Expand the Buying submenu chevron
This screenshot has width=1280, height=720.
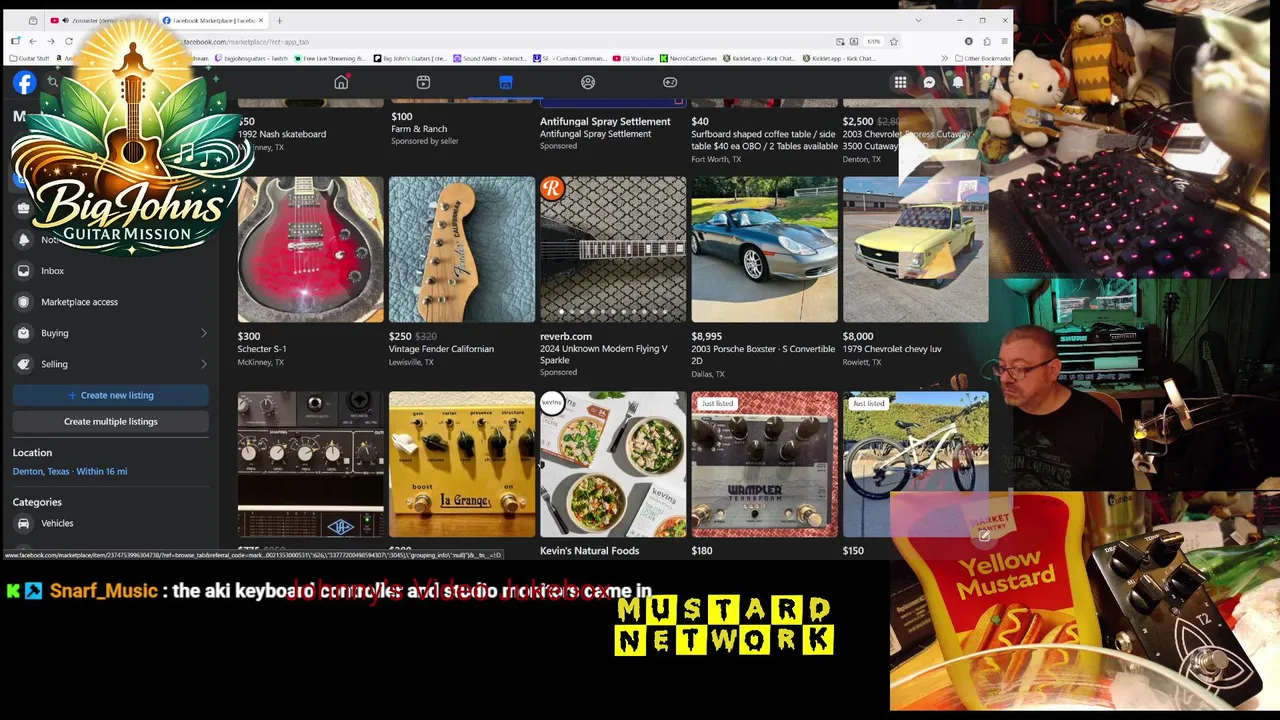[x=204, y=333]
